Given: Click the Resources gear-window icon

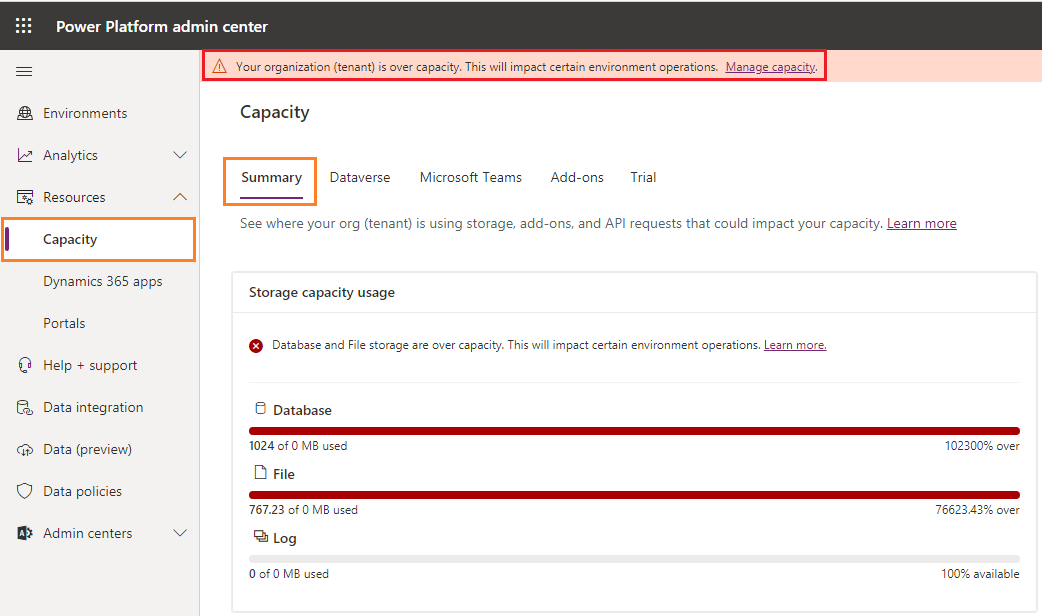Looking at the screenshot, I should pos(25,197).
